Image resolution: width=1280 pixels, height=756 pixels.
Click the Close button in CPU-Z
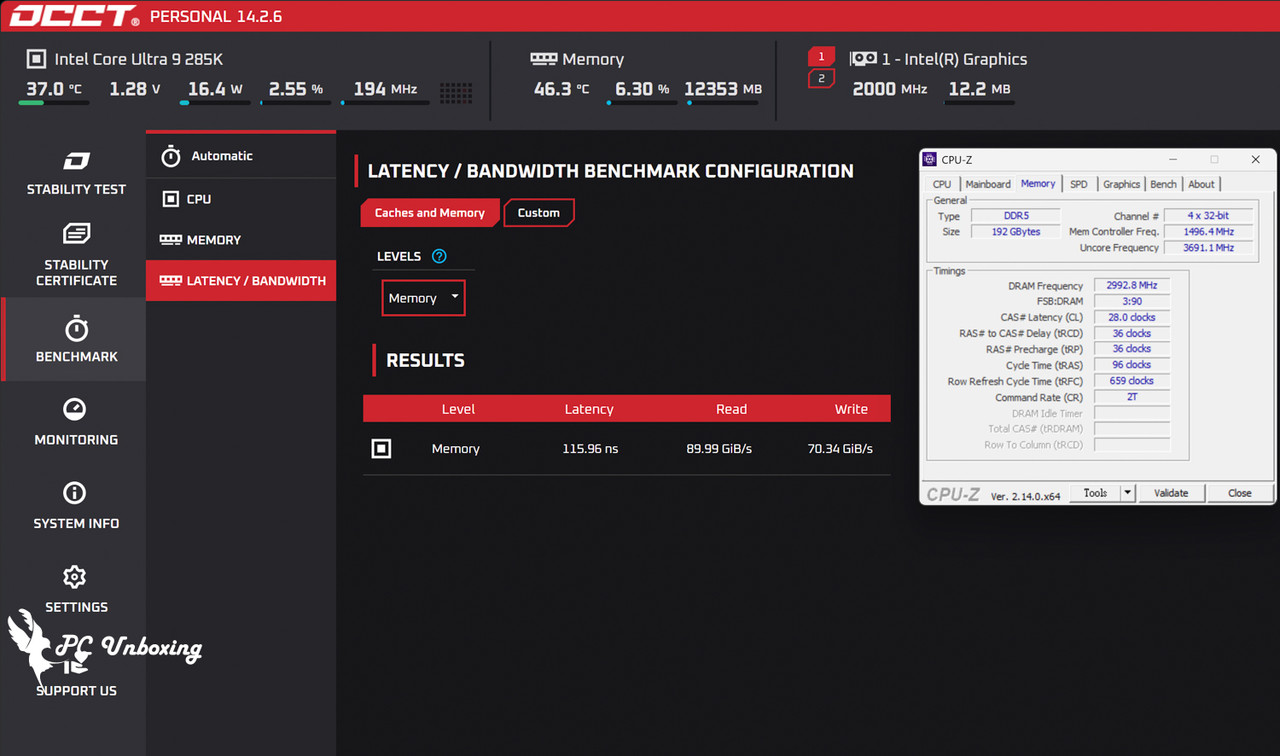coord(1240,493)
